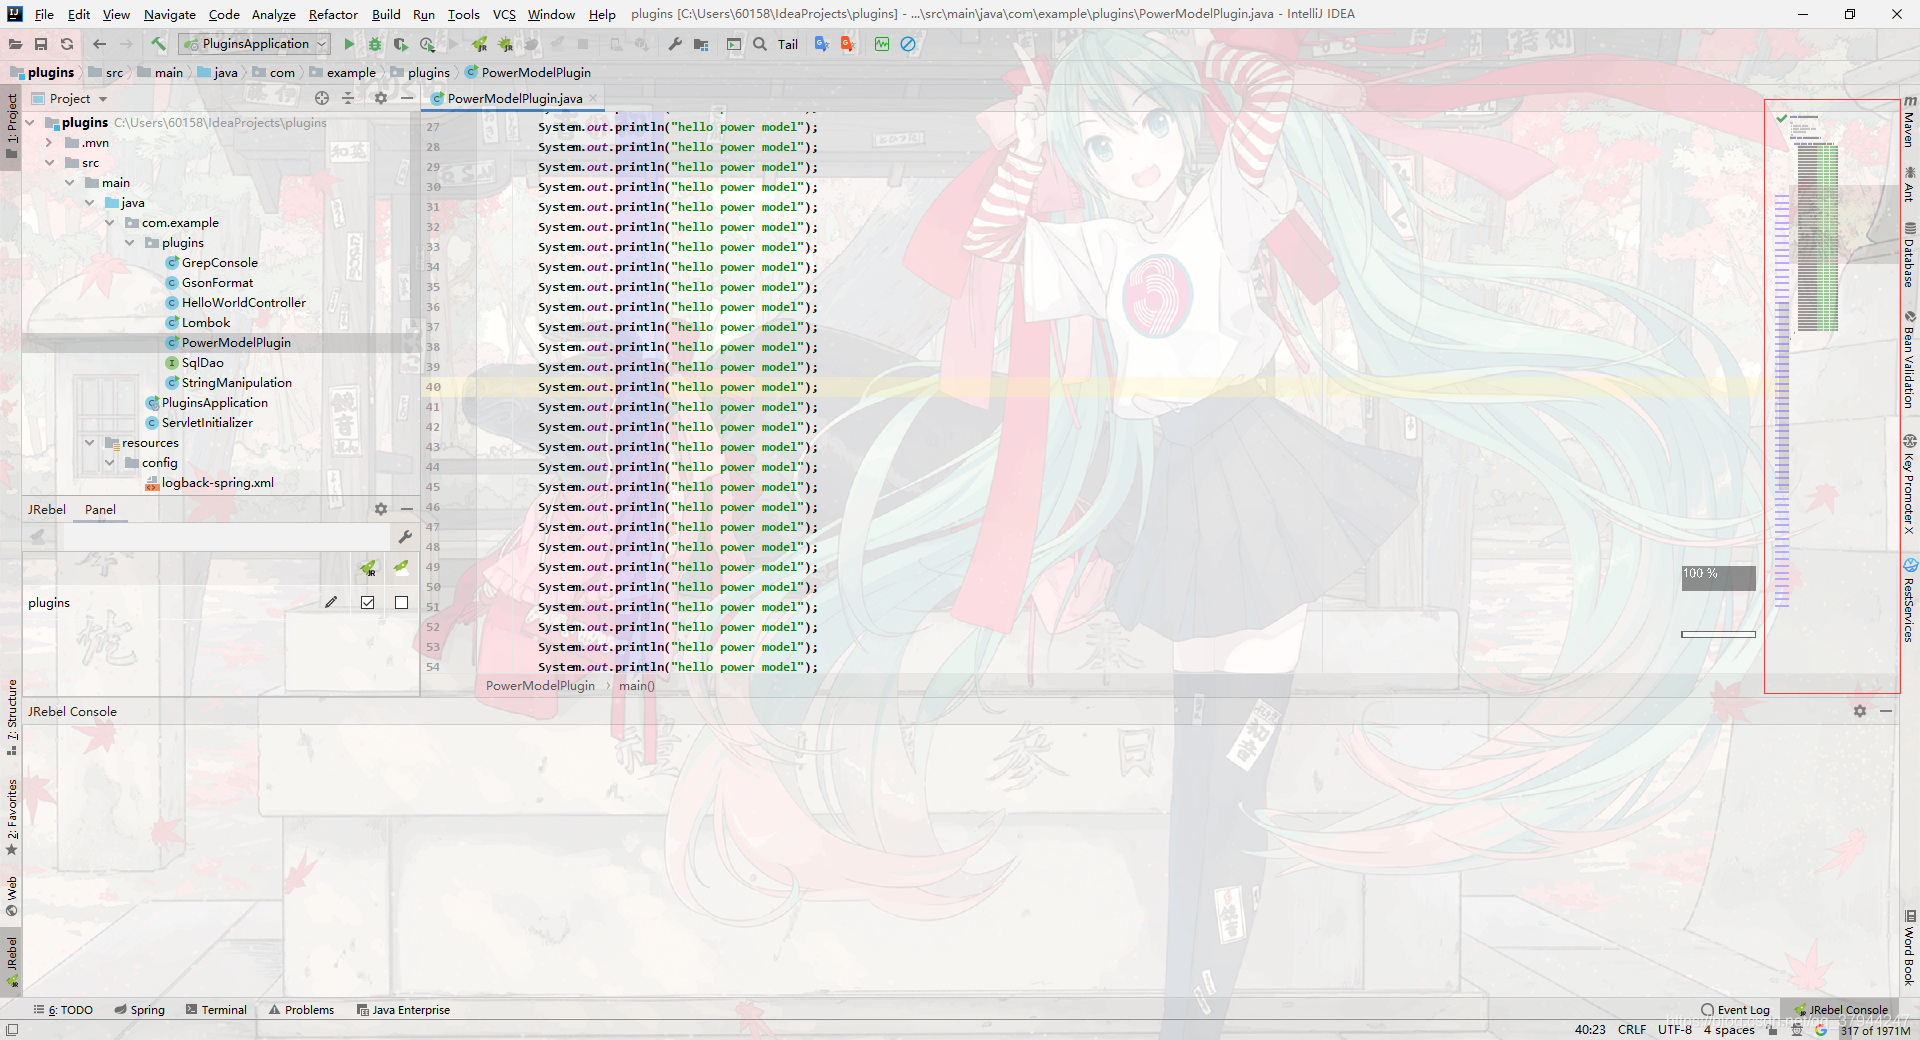Run PluginsApplication with the green play icon
The height and width of the screenshot is (1040, 1920).
click(x=348, y=44)
